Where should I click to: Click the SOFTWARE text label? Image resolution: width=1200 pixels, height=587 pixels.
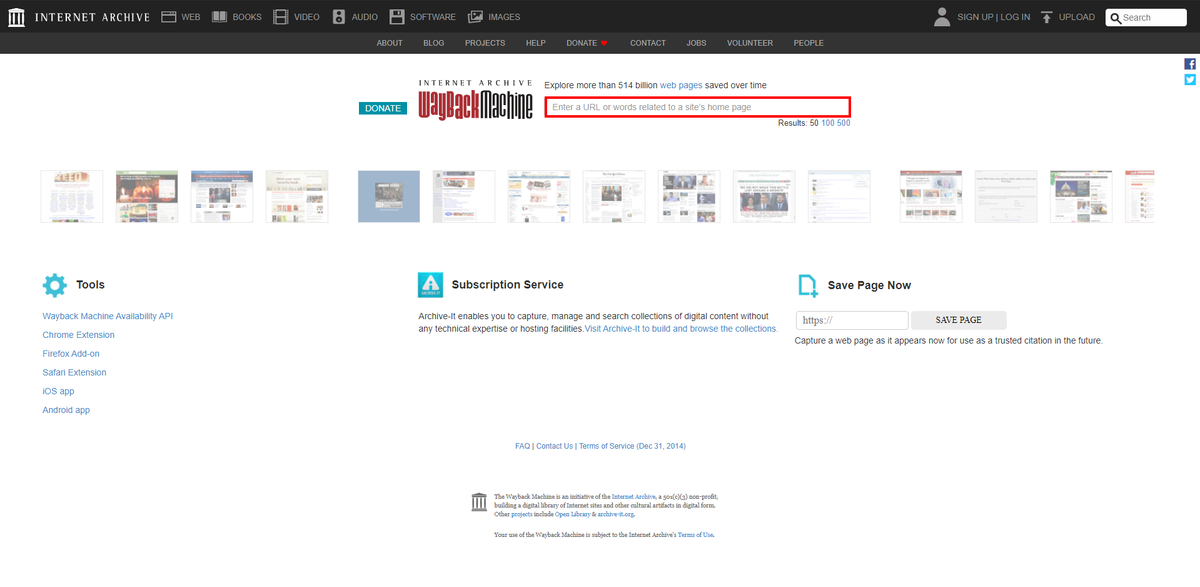433,17
